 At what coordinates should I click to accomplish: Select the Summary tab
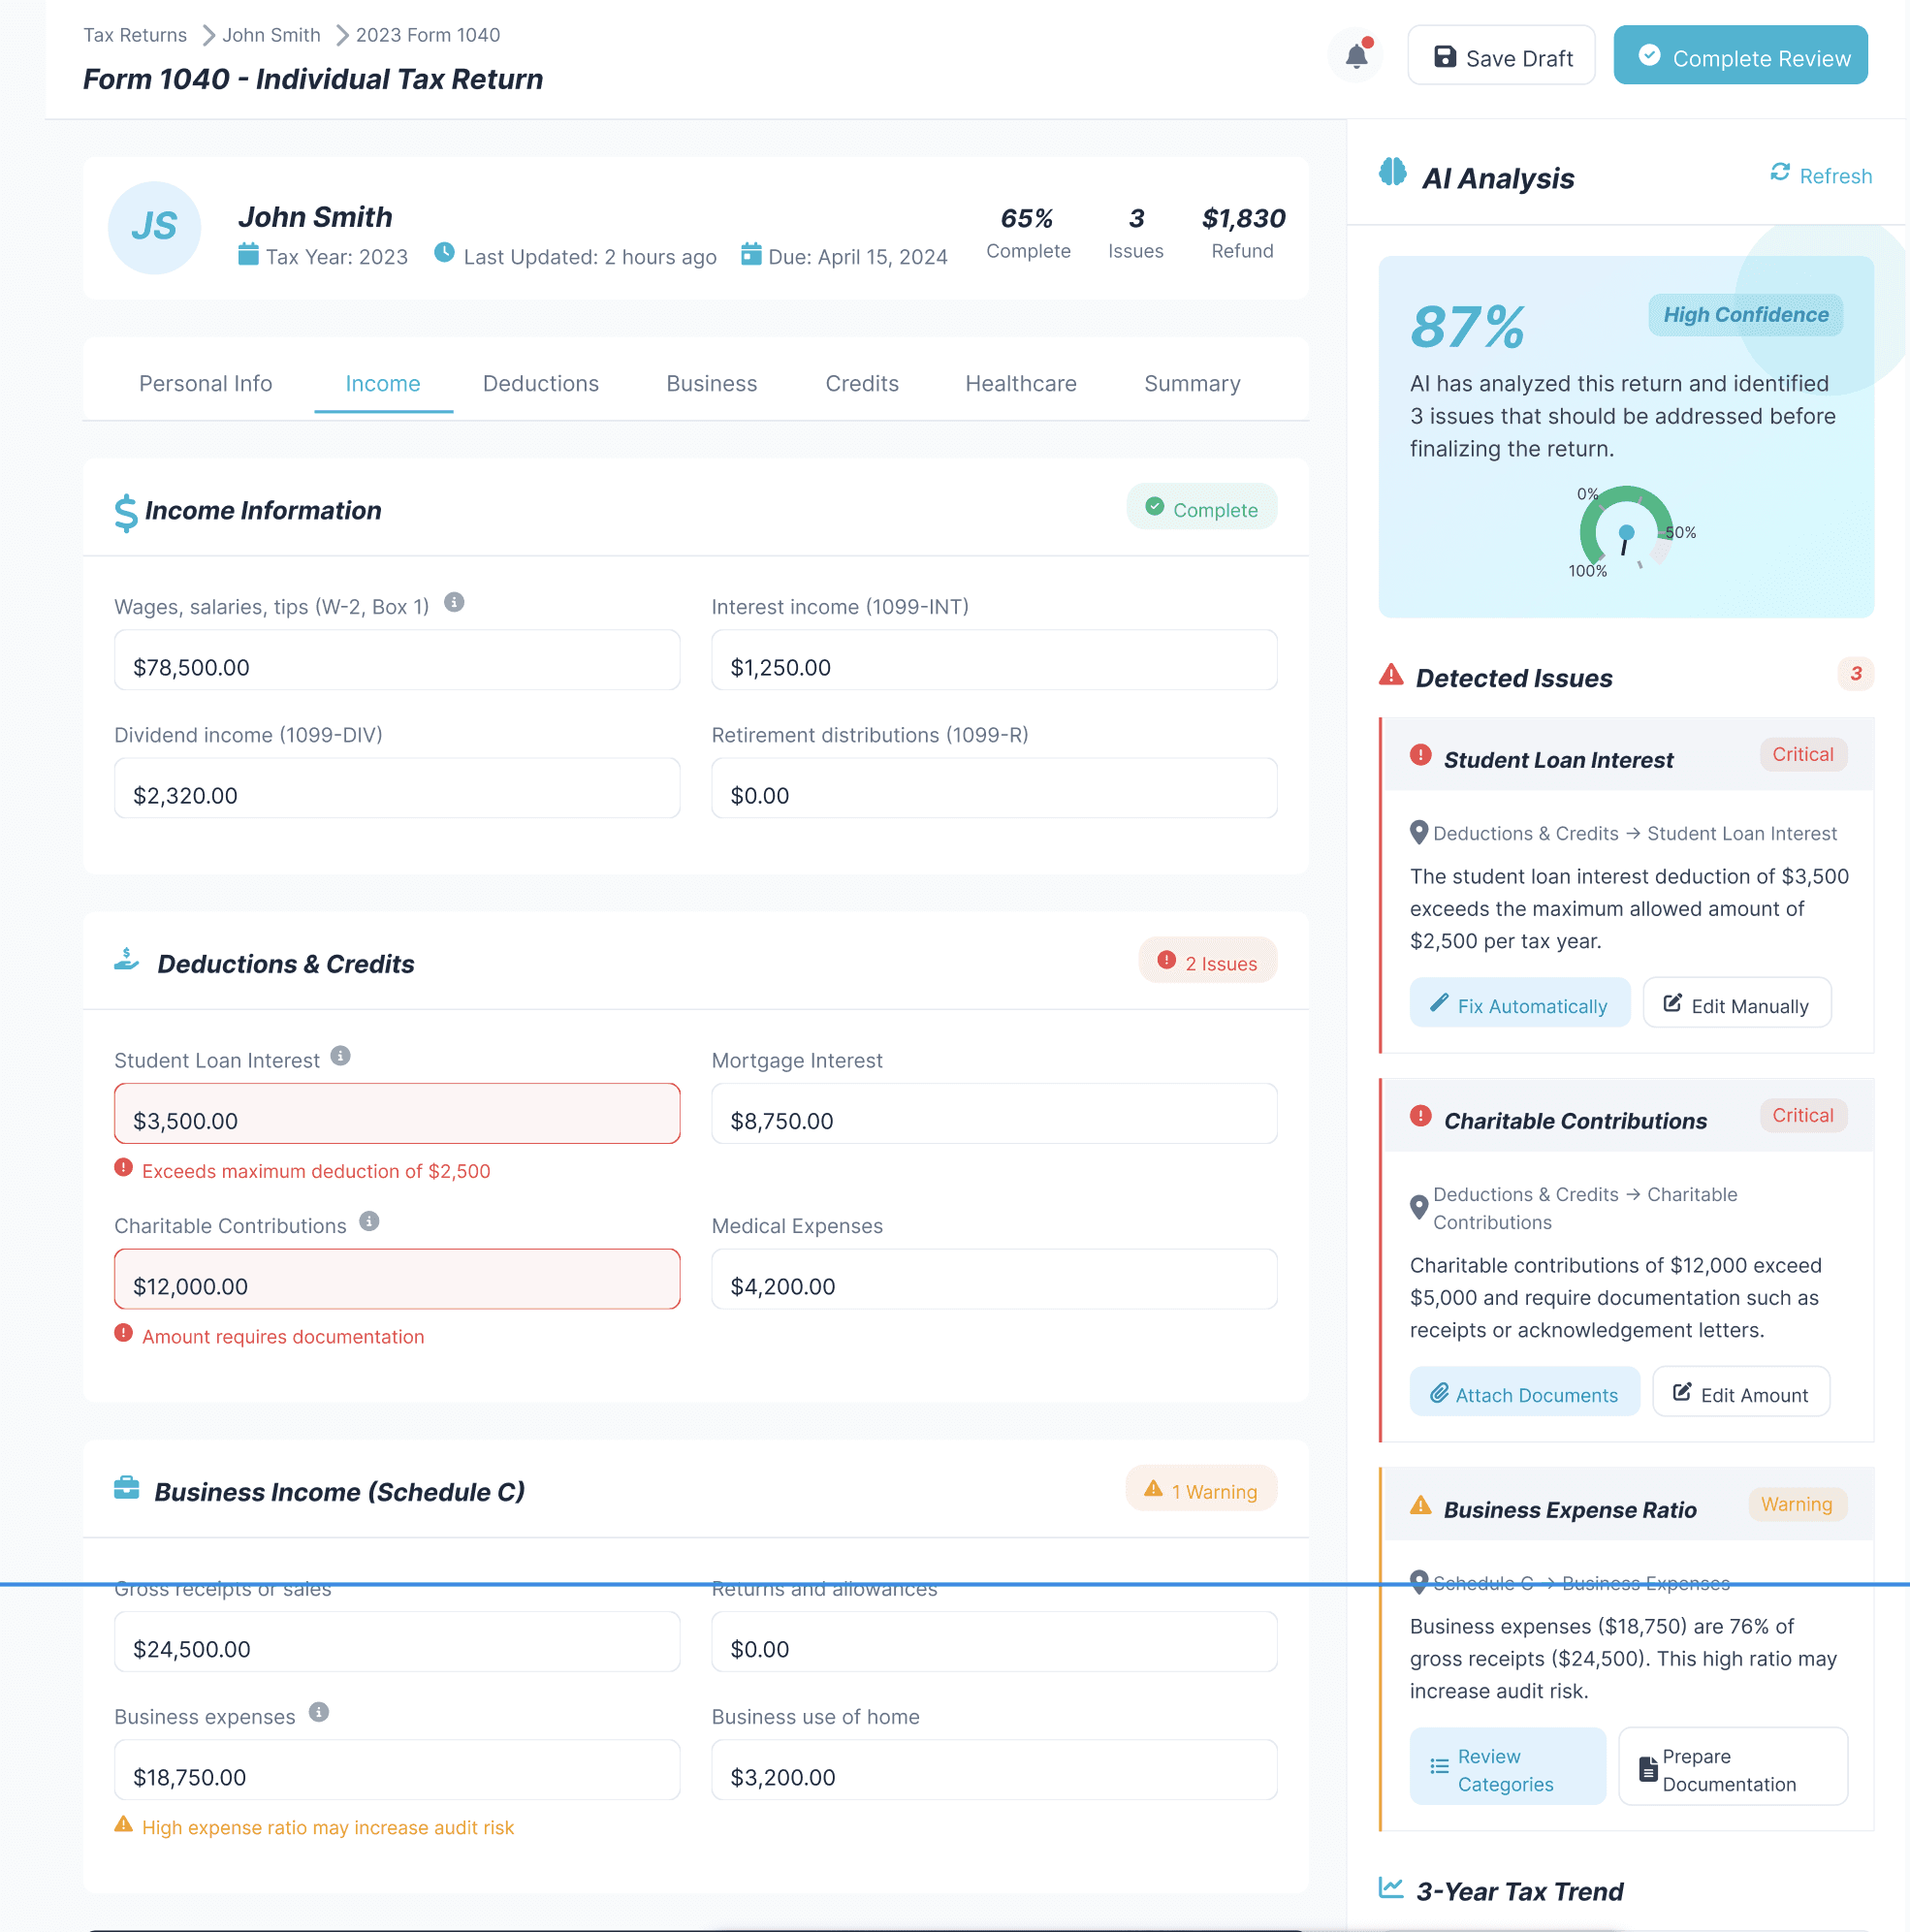pyautogui.click(x=1191, y=384)
